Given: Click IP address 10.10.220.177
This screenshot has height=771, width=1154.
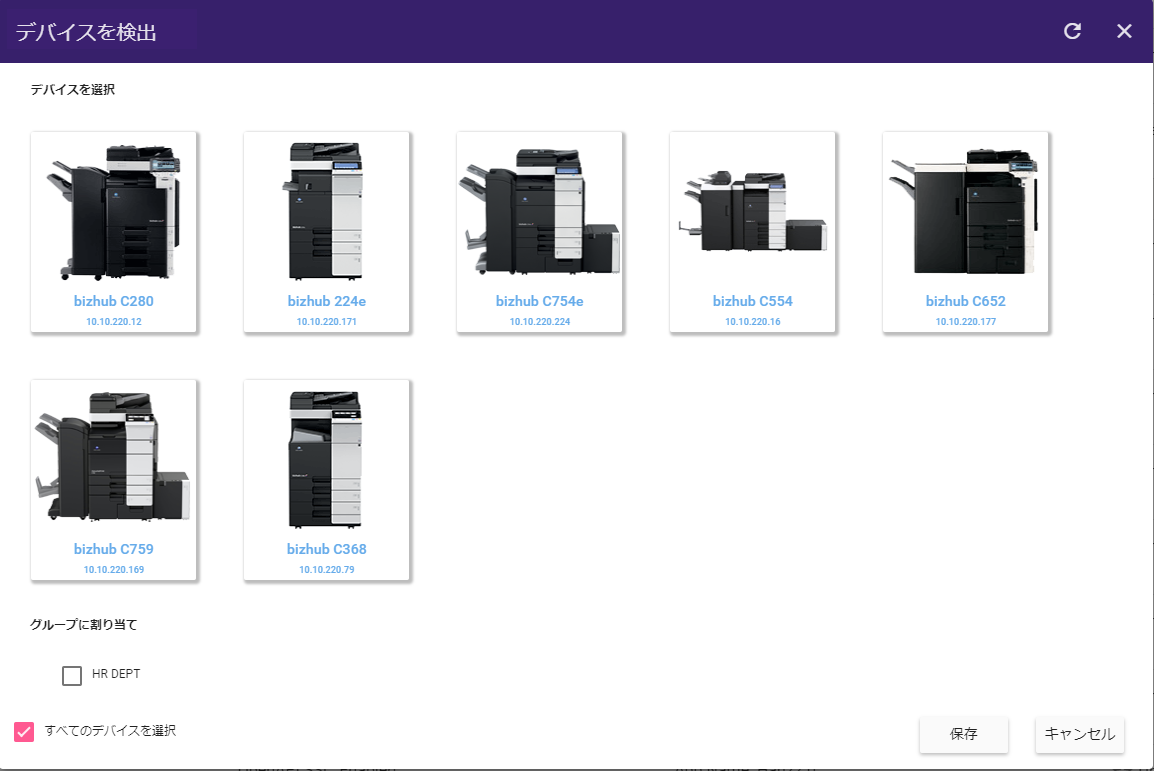Looking at the screenshot, I should click(966, 321).
